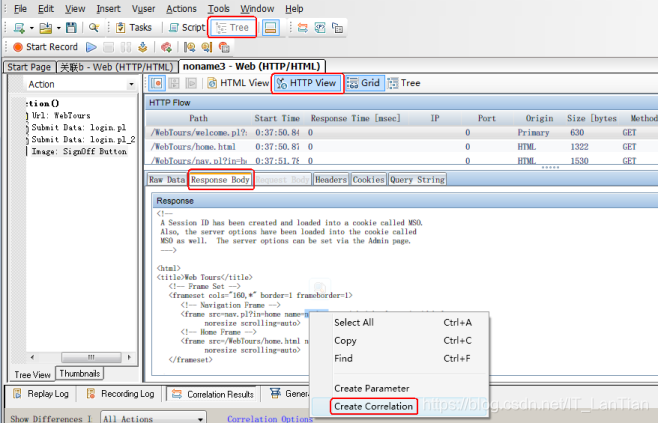Screen dimensions: 658x423
Task: Click the red circle grid icon
Action: (225, 47)
